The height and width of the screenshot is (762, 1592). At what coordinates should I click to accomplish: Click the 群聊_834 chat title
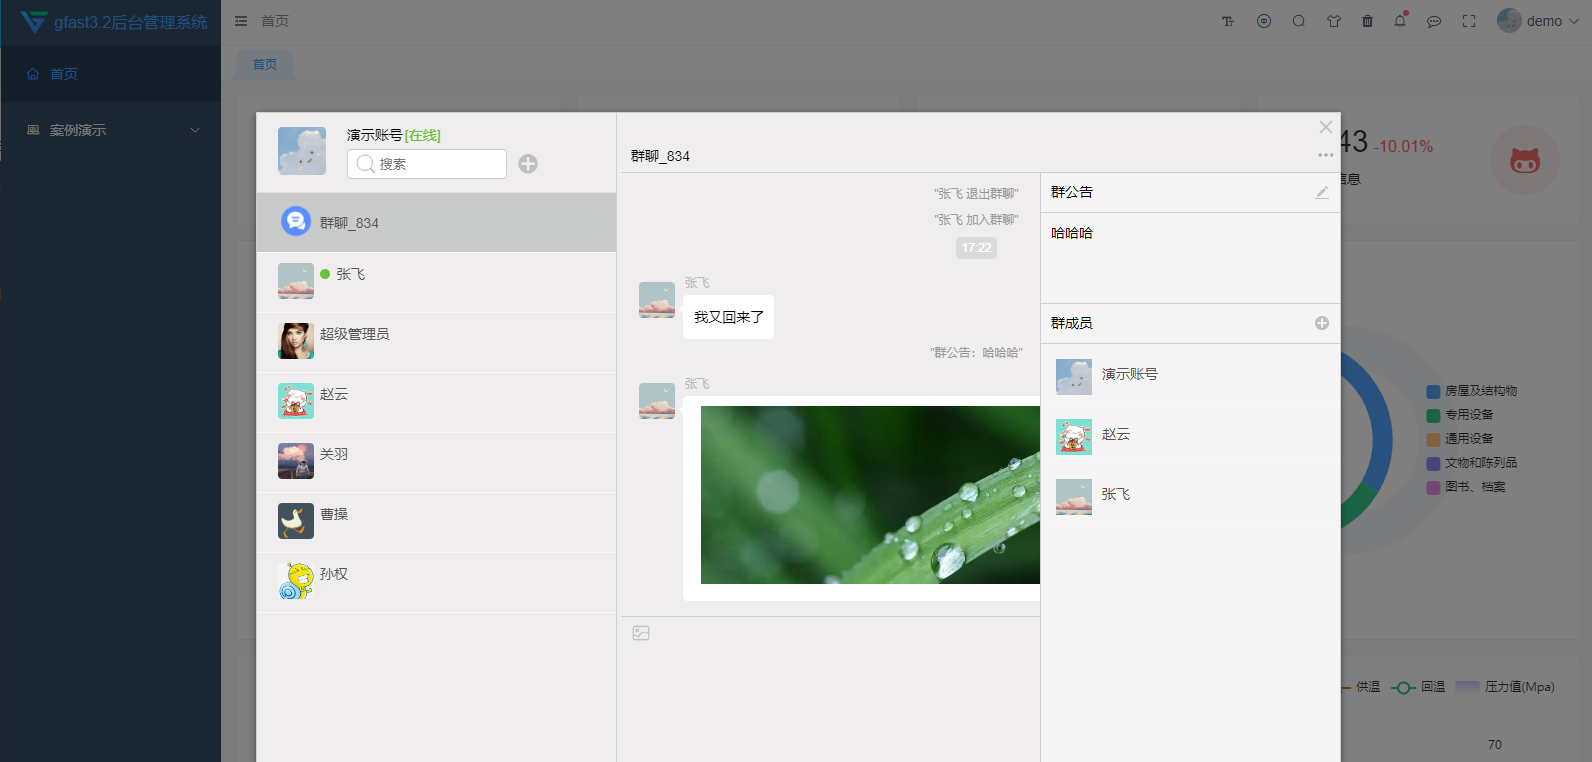660,156
